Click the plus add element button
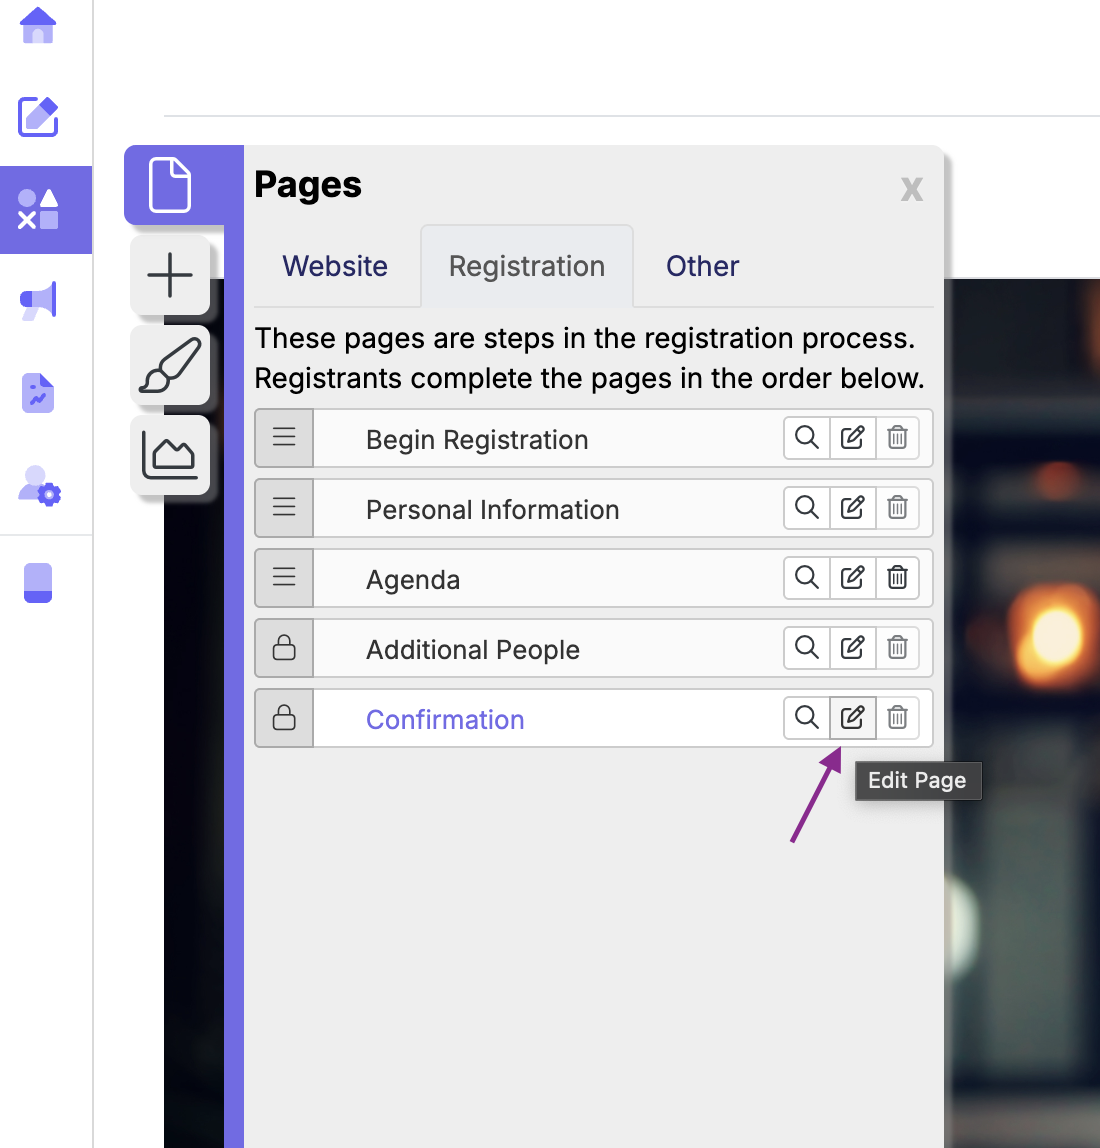The height and width of the screenshot is (1148, 1100). pyautogui.click(x=170, y=275)
